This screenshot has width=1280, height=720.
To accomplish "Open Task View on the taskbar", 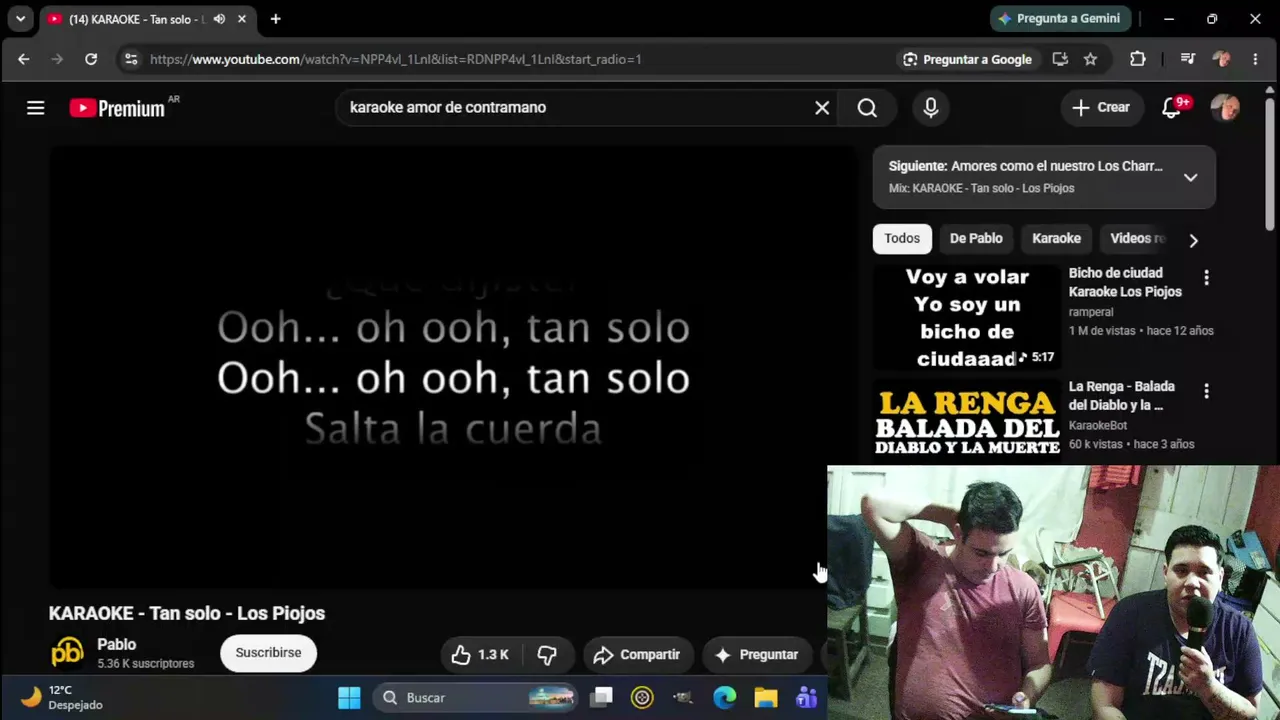I will (x=601, y=698).
